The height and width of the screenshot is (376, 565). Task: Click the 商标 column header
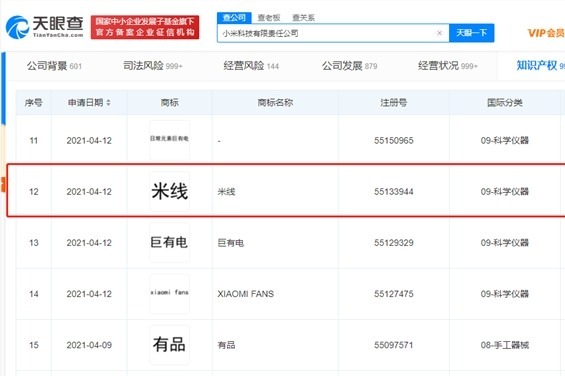pos(169,103)
